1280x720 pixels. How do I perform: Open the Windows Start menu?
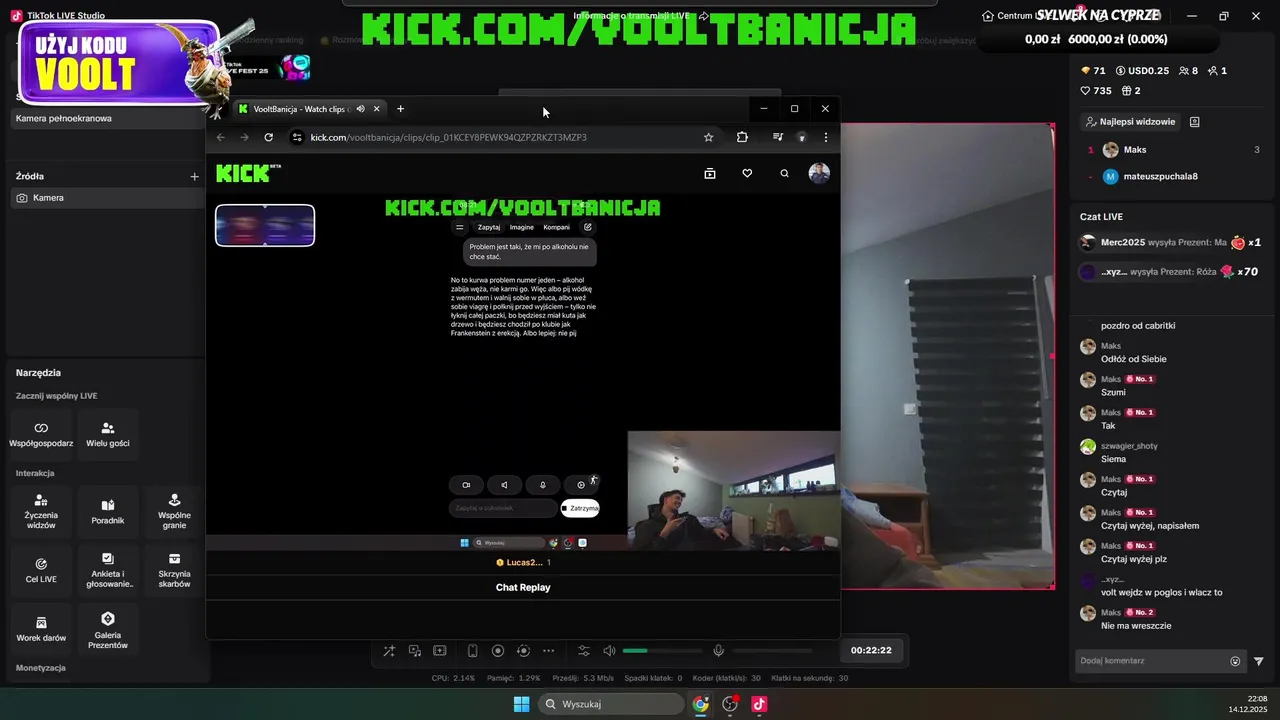(x=521, y=704)
